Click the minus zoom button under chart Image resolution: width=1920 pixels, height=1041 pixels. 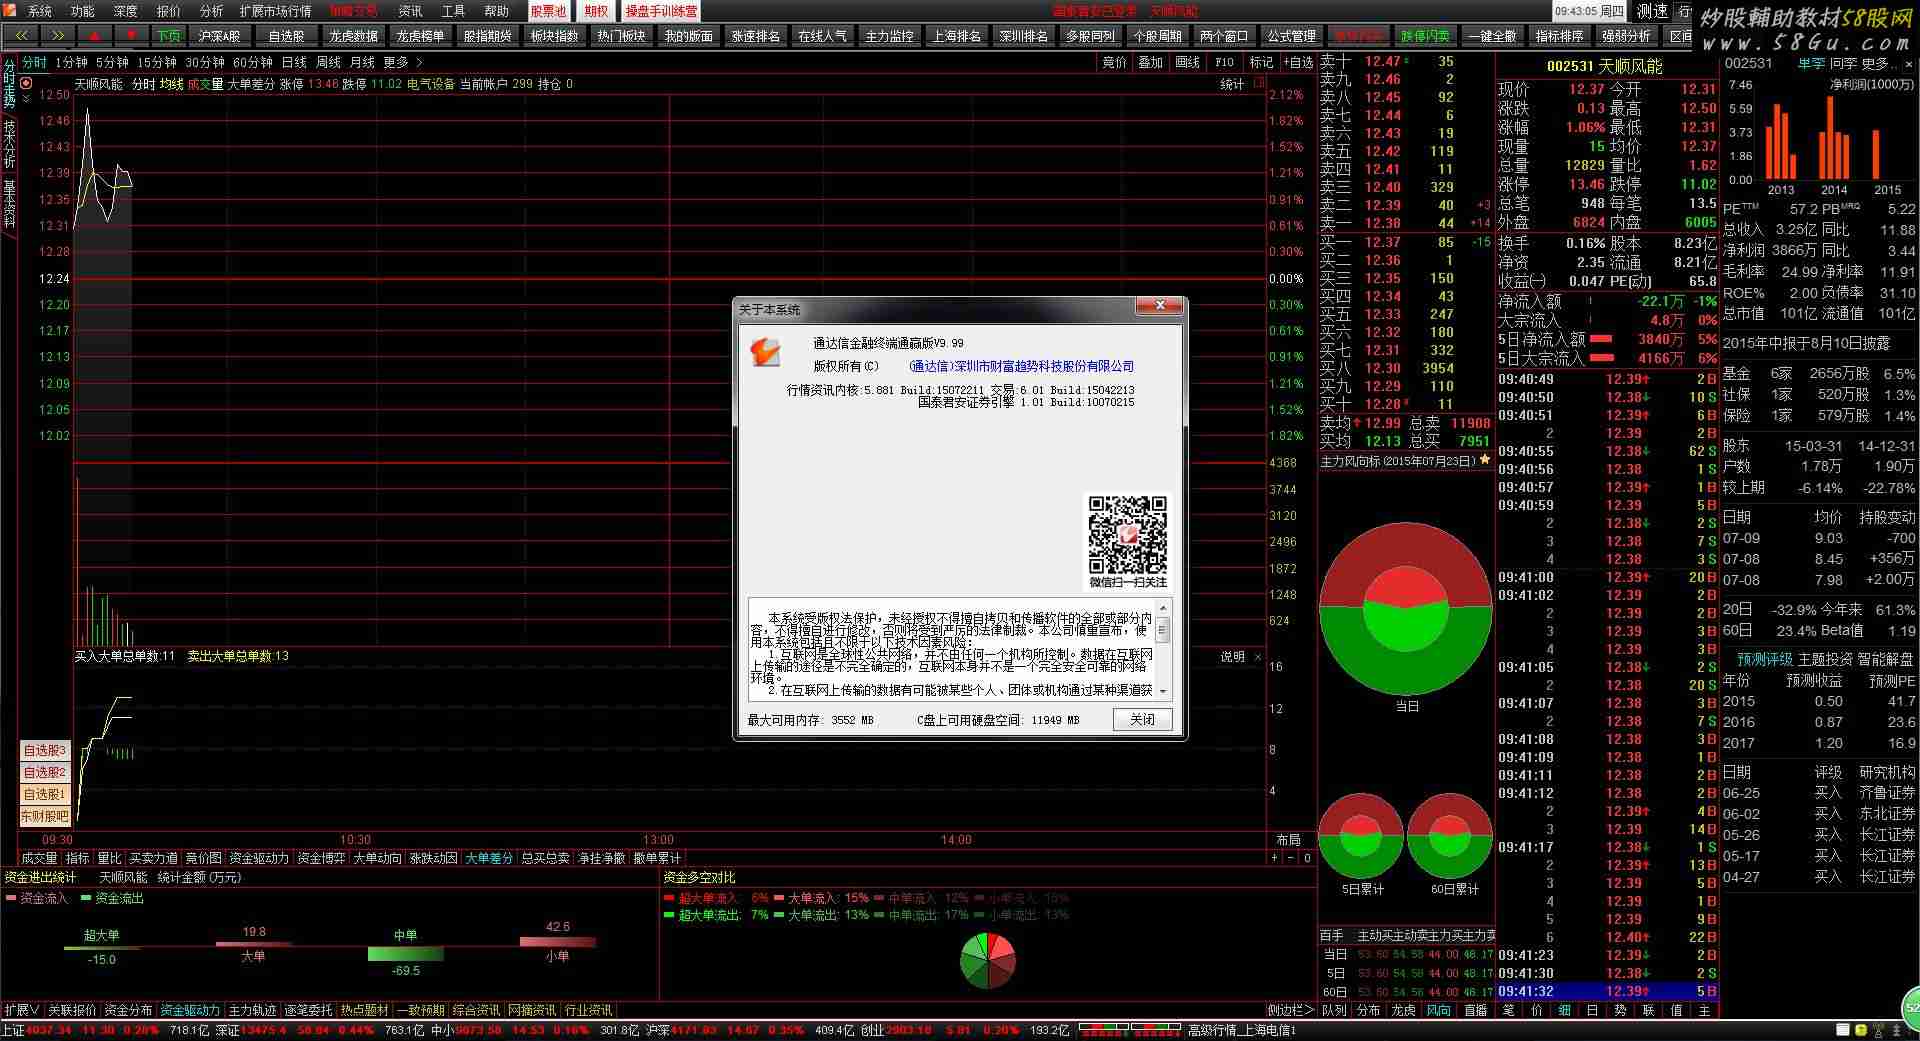(x=1290, y=858)
